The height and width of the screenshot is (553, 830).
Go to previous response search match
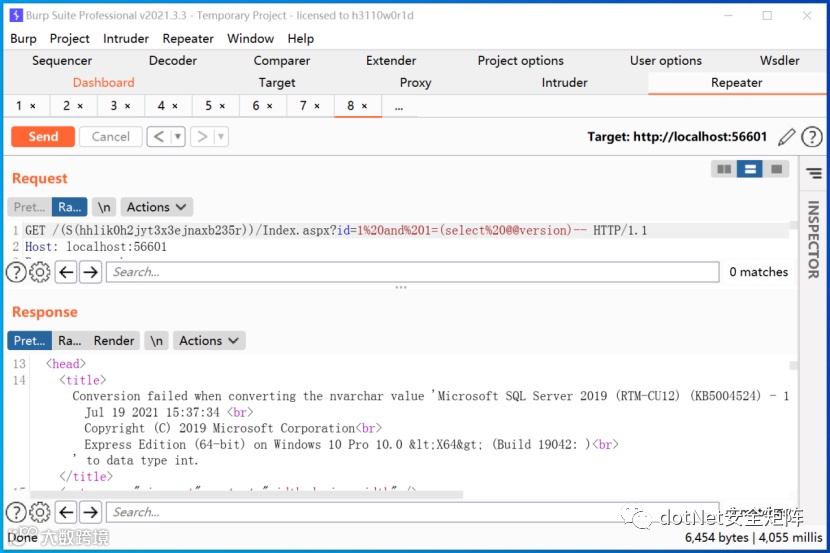point(66,512)
